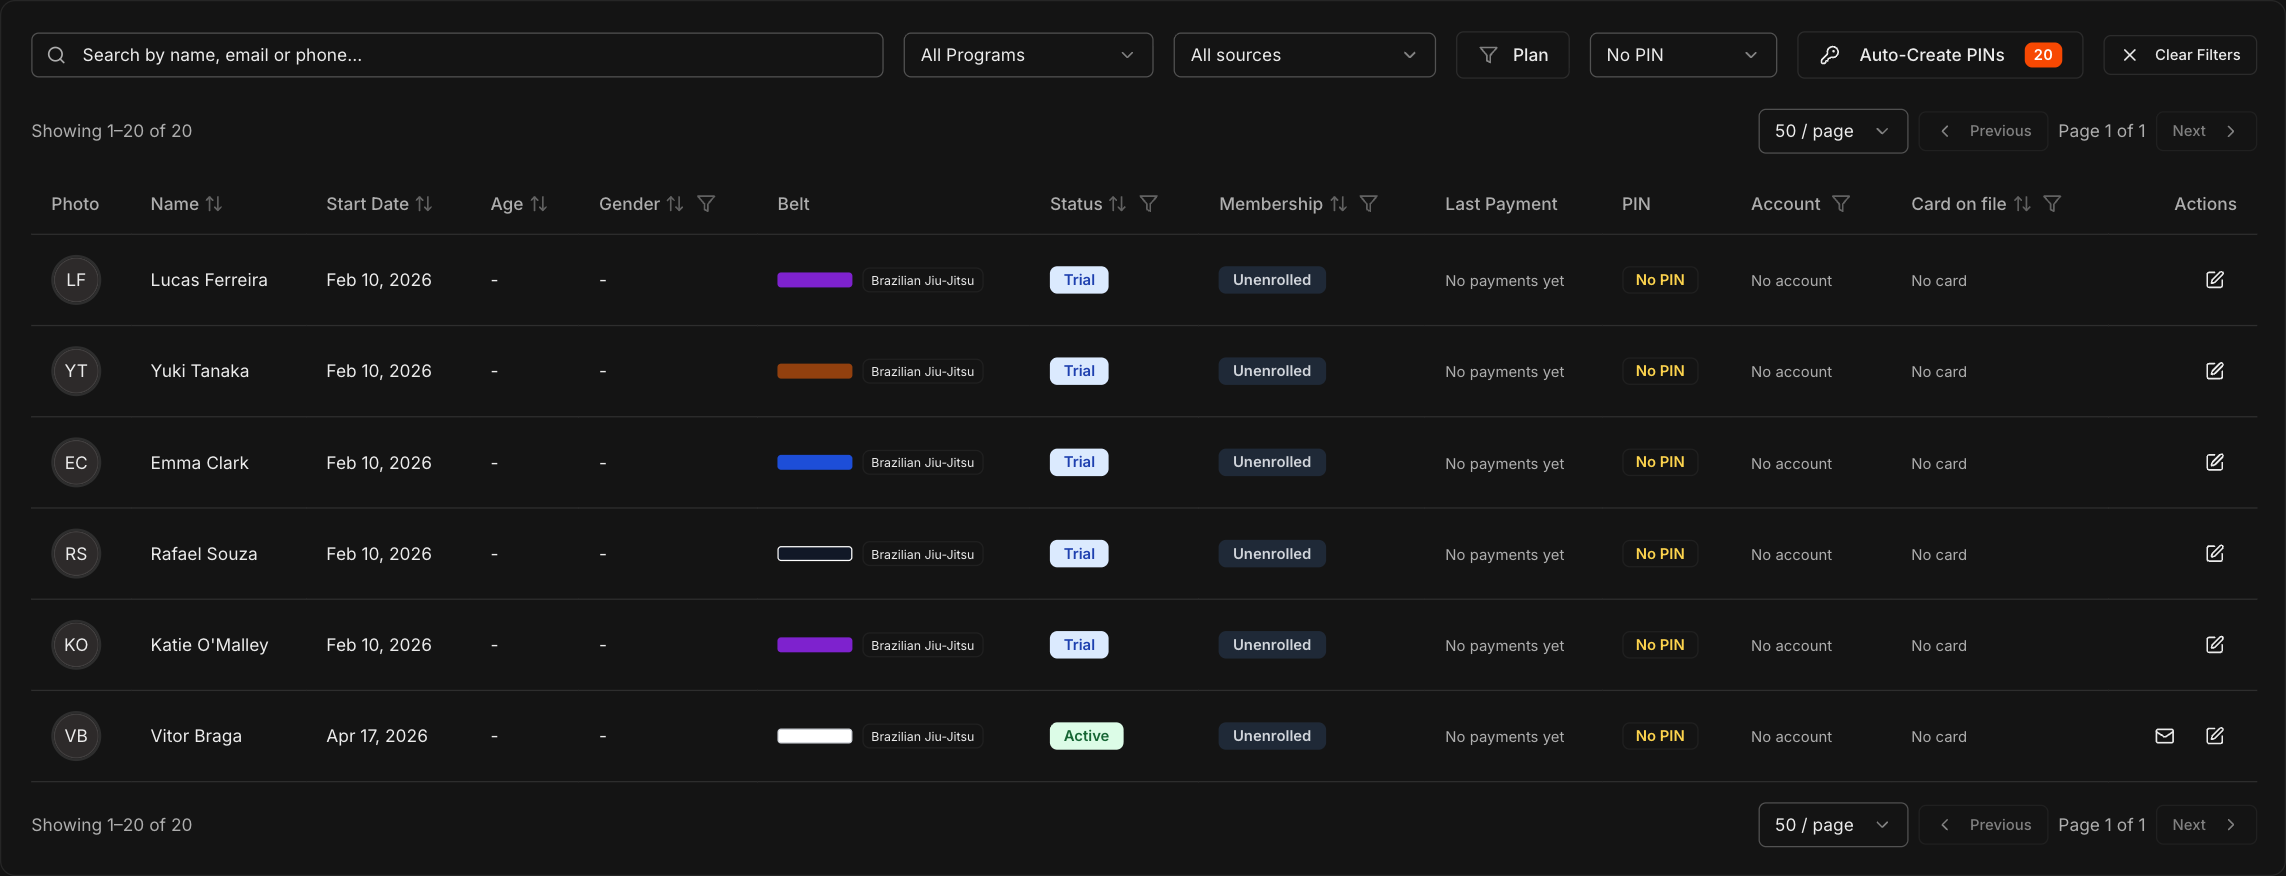Click Rafael Souza's No account text

(1791, 555)
